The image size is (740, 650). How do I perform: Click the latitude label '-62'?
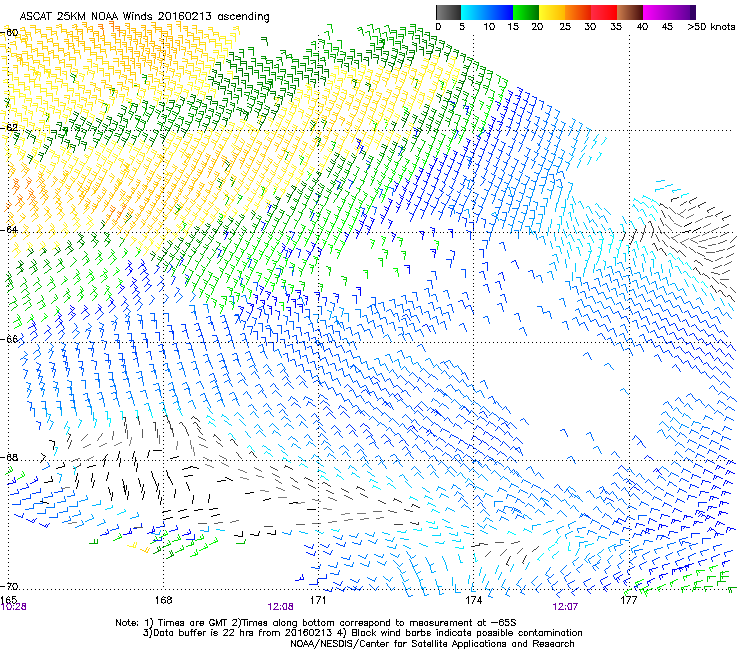(x=9, y=127)
